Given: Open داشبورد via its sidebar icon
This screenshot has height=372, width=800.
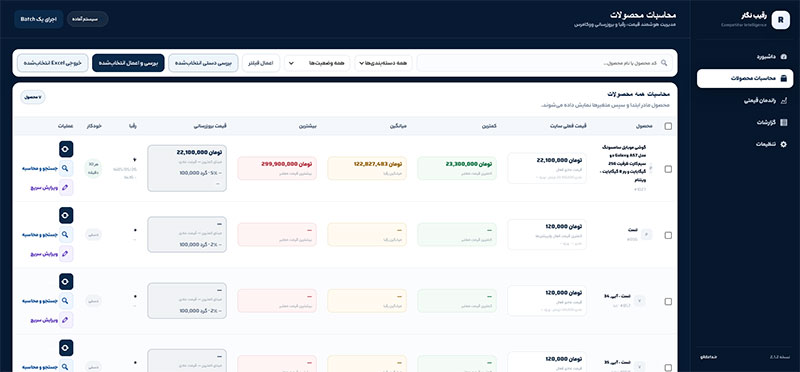Looking at the screenshot, I should pos(784,57).
